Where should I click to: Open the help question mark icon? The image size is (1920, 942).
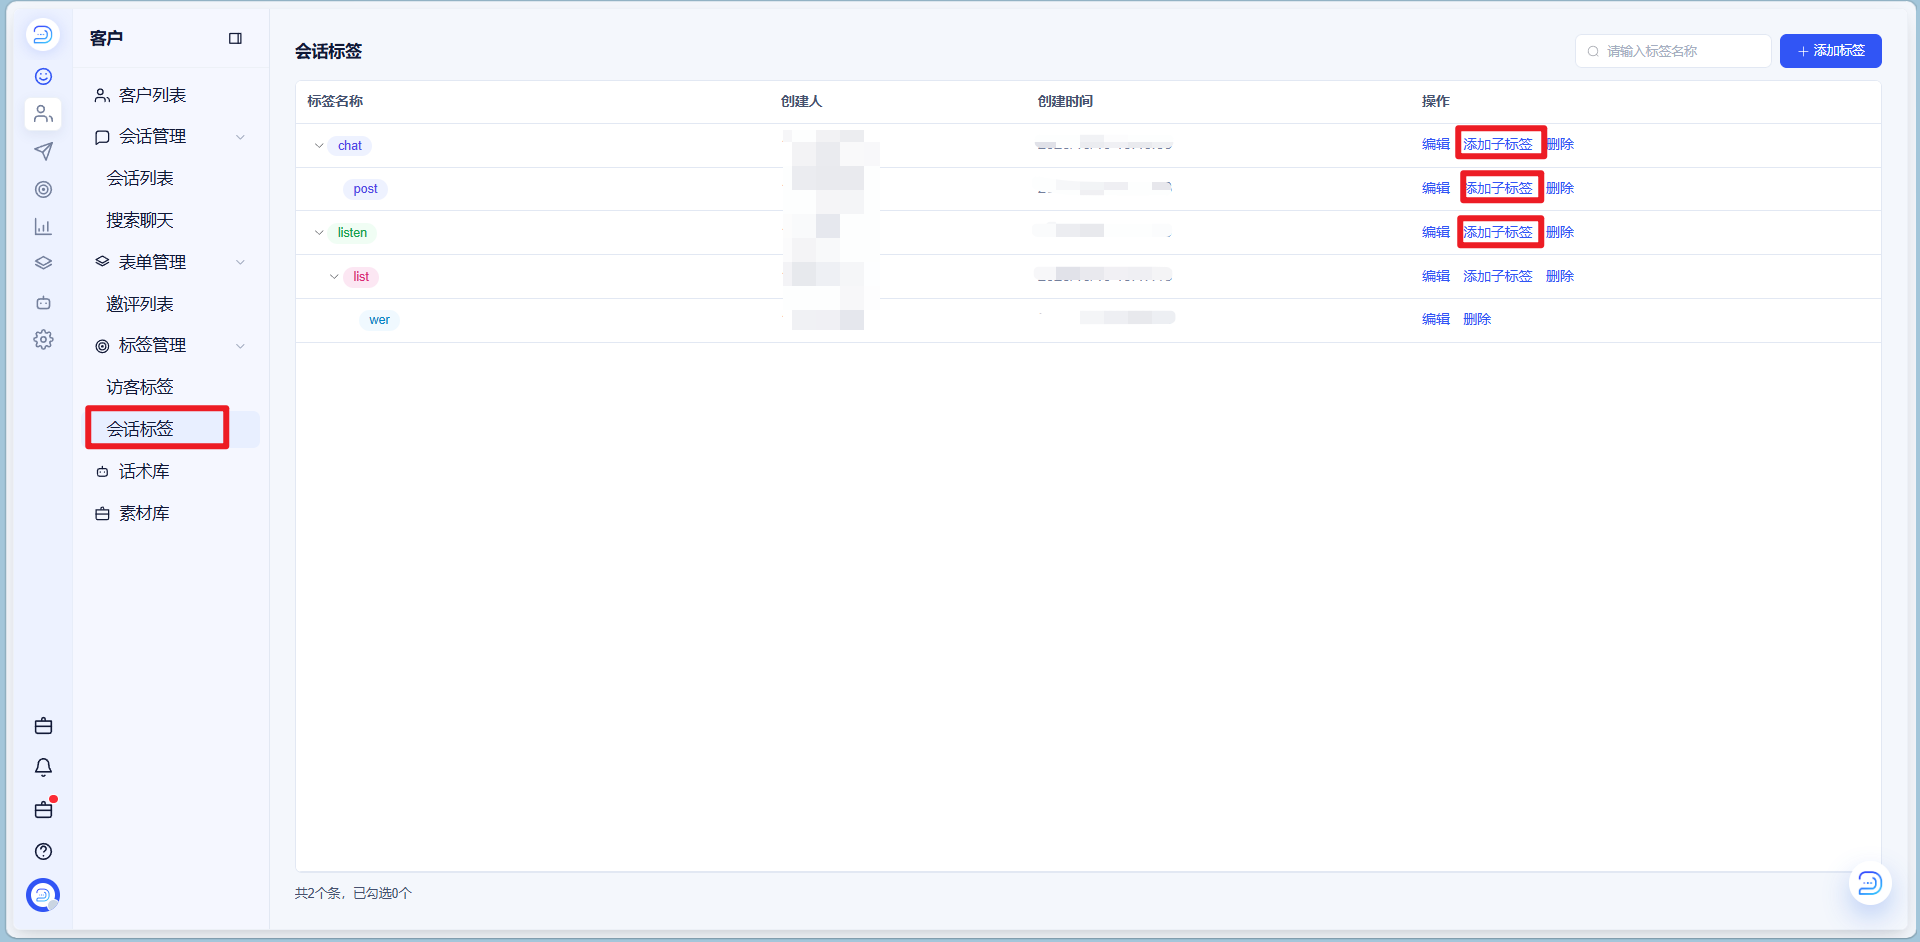[43, 851]
